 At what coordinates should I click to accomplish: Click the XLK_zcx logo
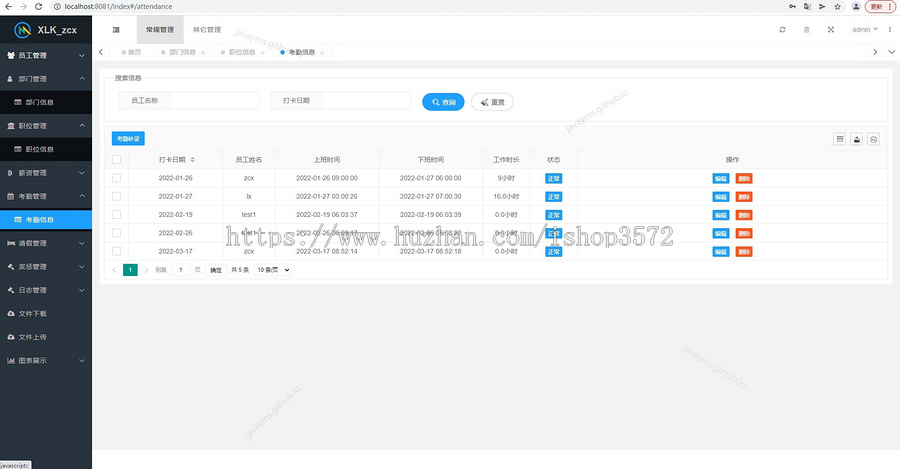[x=46, y=30]
